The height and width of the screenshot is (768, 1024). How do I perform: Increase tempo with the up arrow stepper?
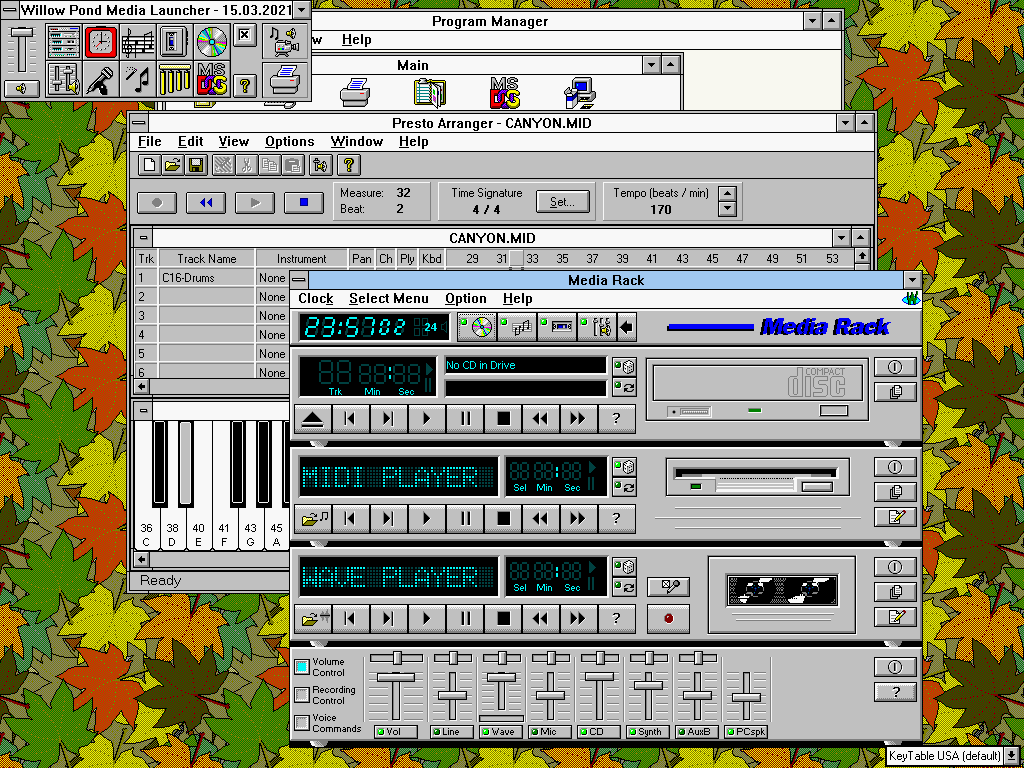[728, 193]
